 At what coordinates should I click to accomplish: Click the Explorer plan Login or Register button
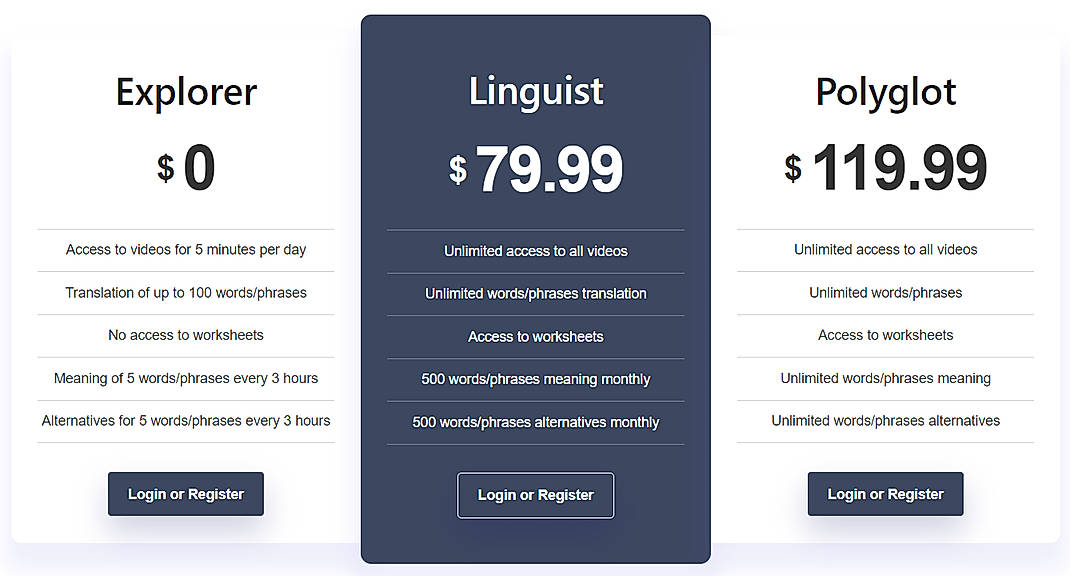point(185,493)
